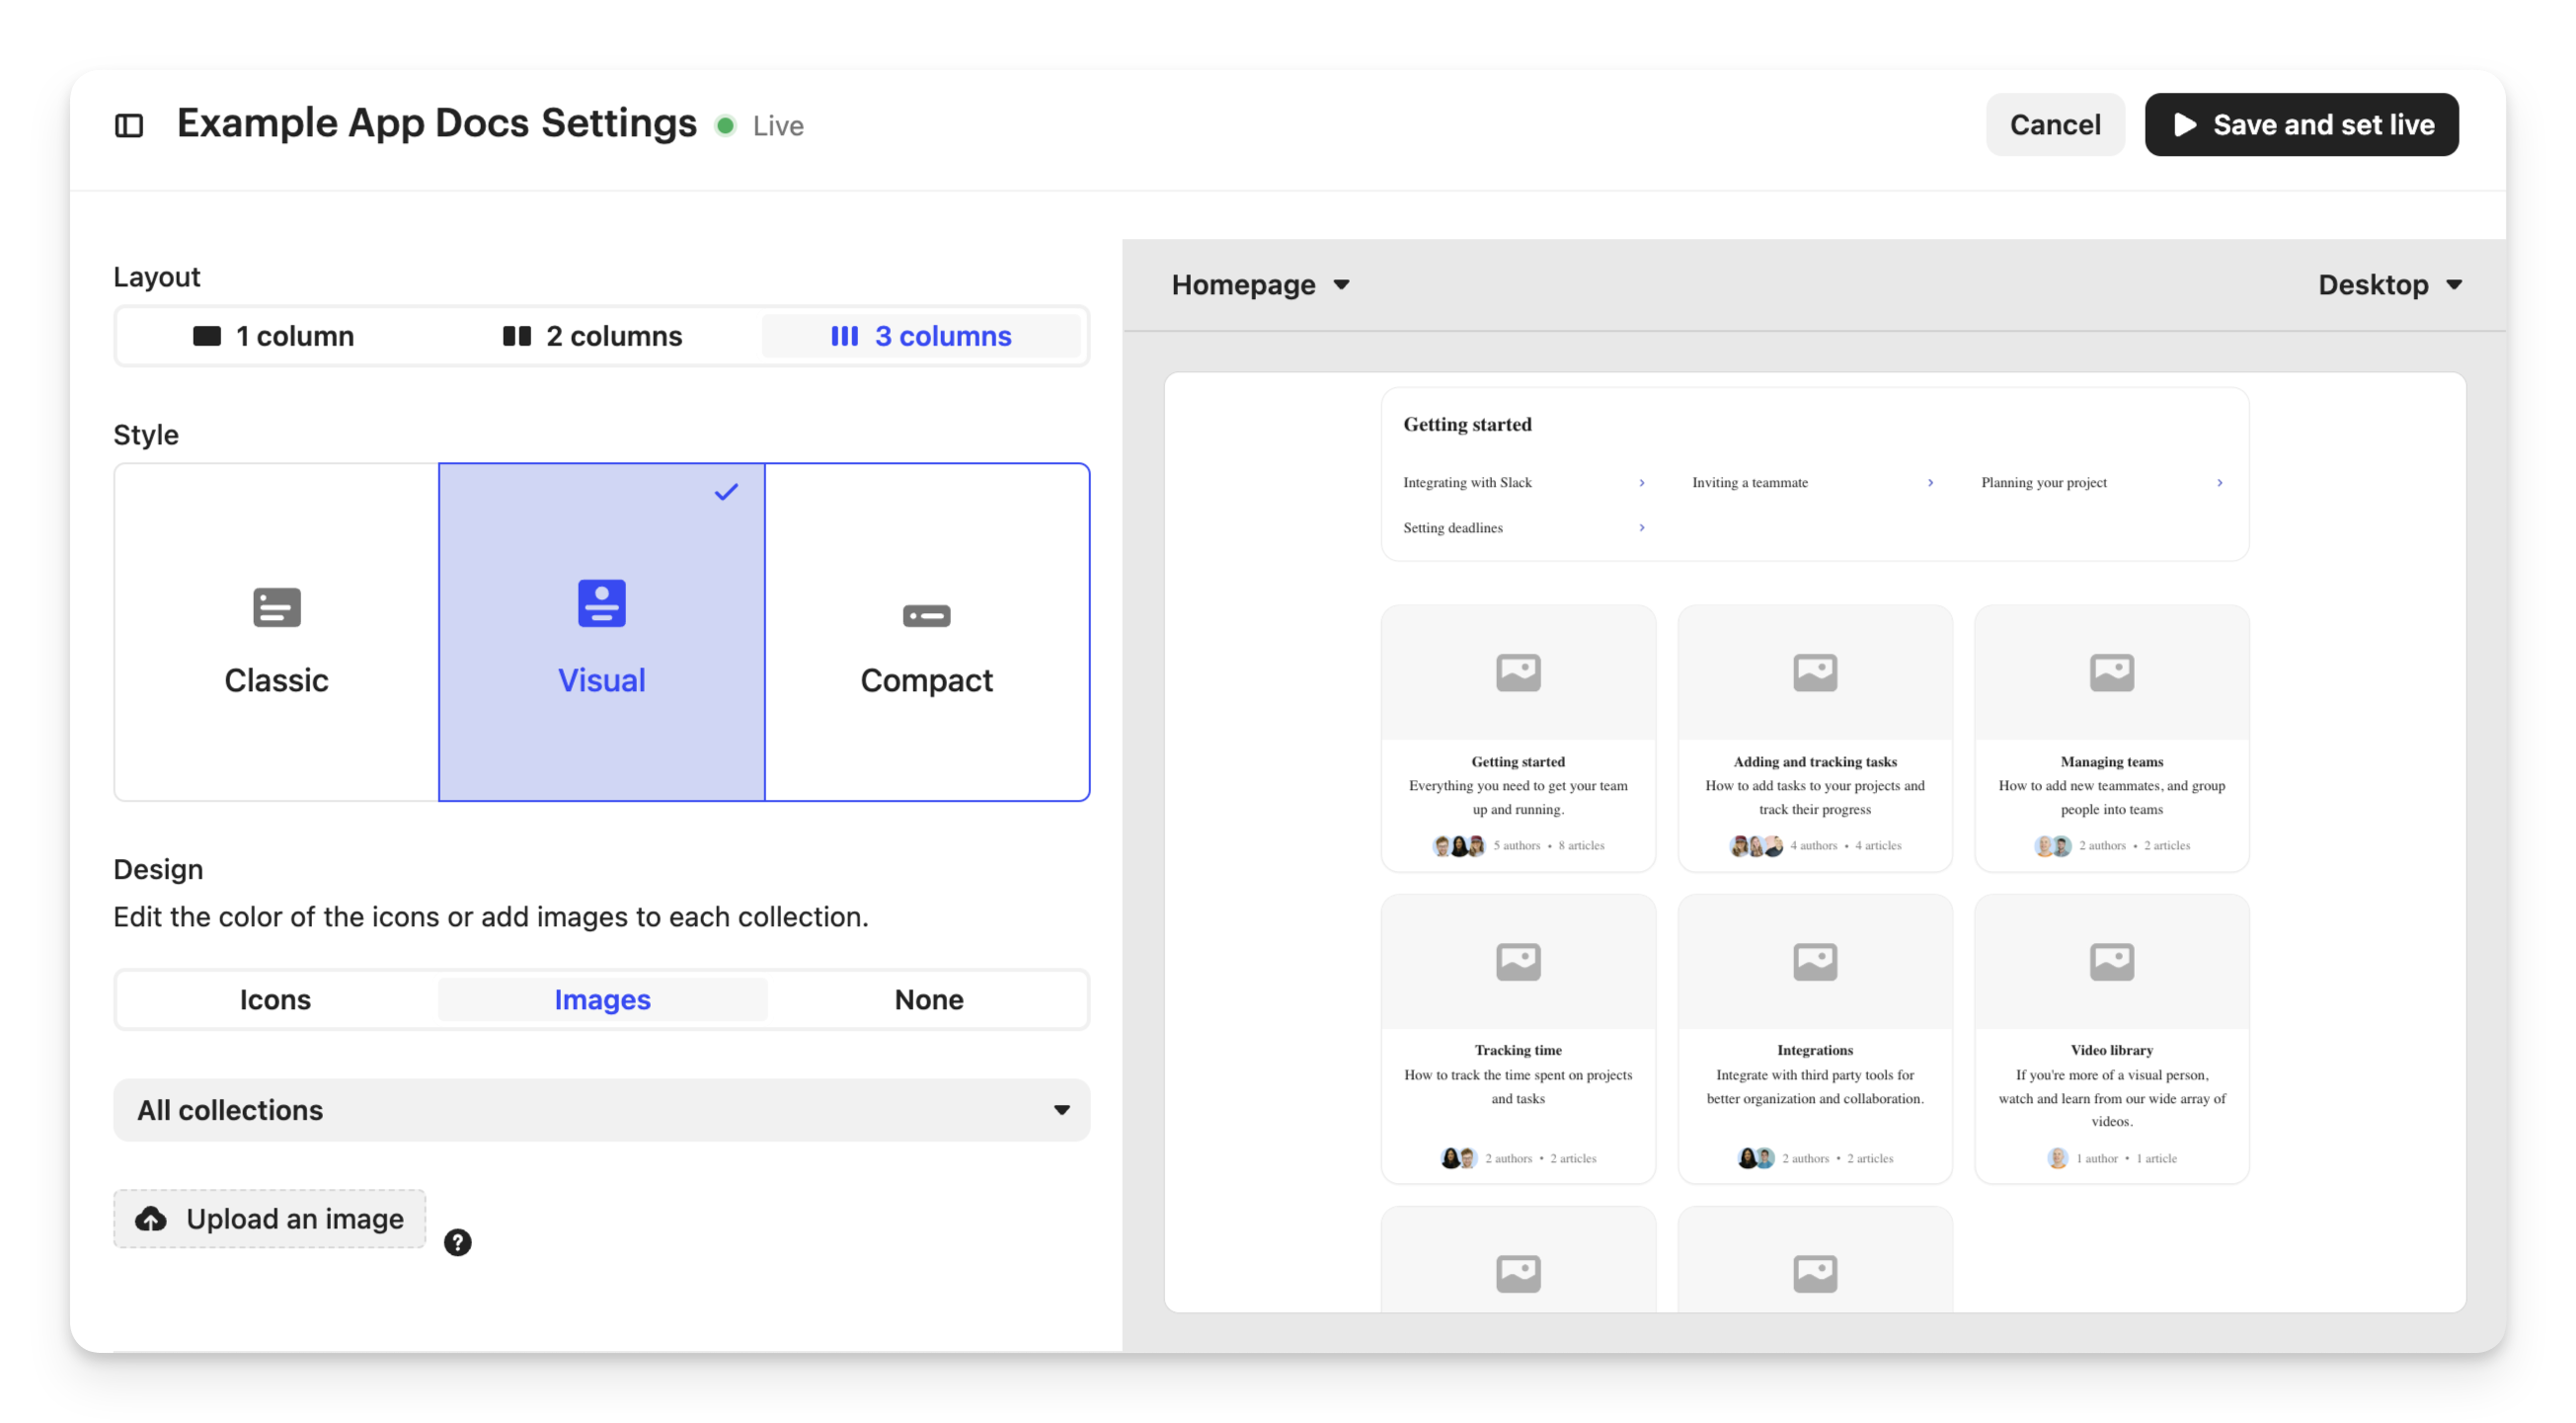The width and height of the screenshot is (2576, 1423).
Task: Click Upload an image button
Action: [270, 1219]
